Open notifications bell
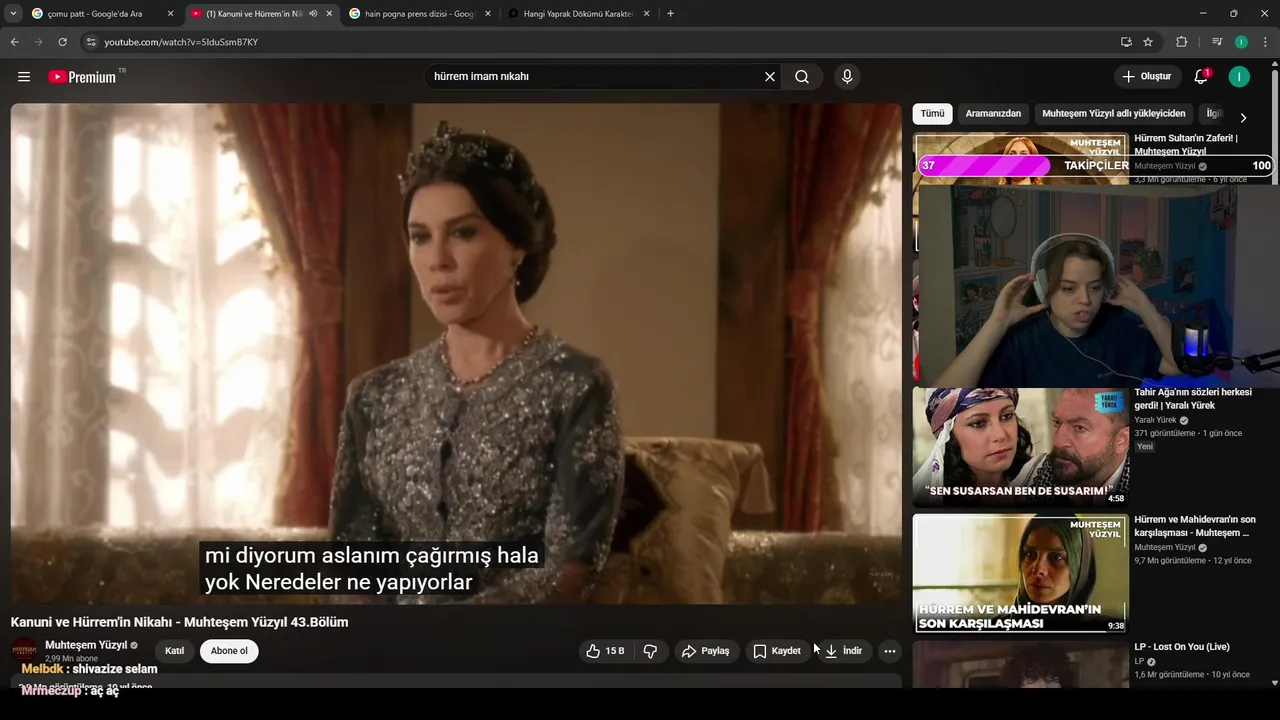Viewport: 1280px width, 720px height. click(1201, 77)
